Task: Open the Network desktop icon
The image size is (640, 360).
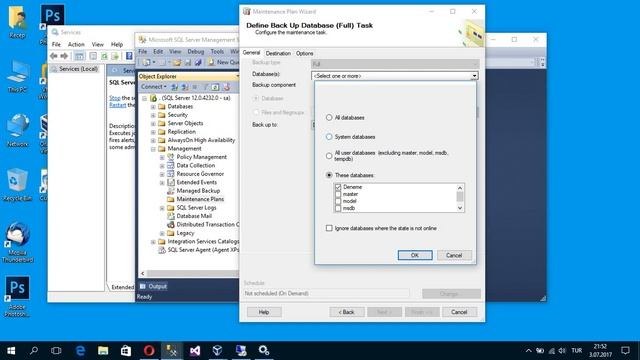Action: pos(18,131)
